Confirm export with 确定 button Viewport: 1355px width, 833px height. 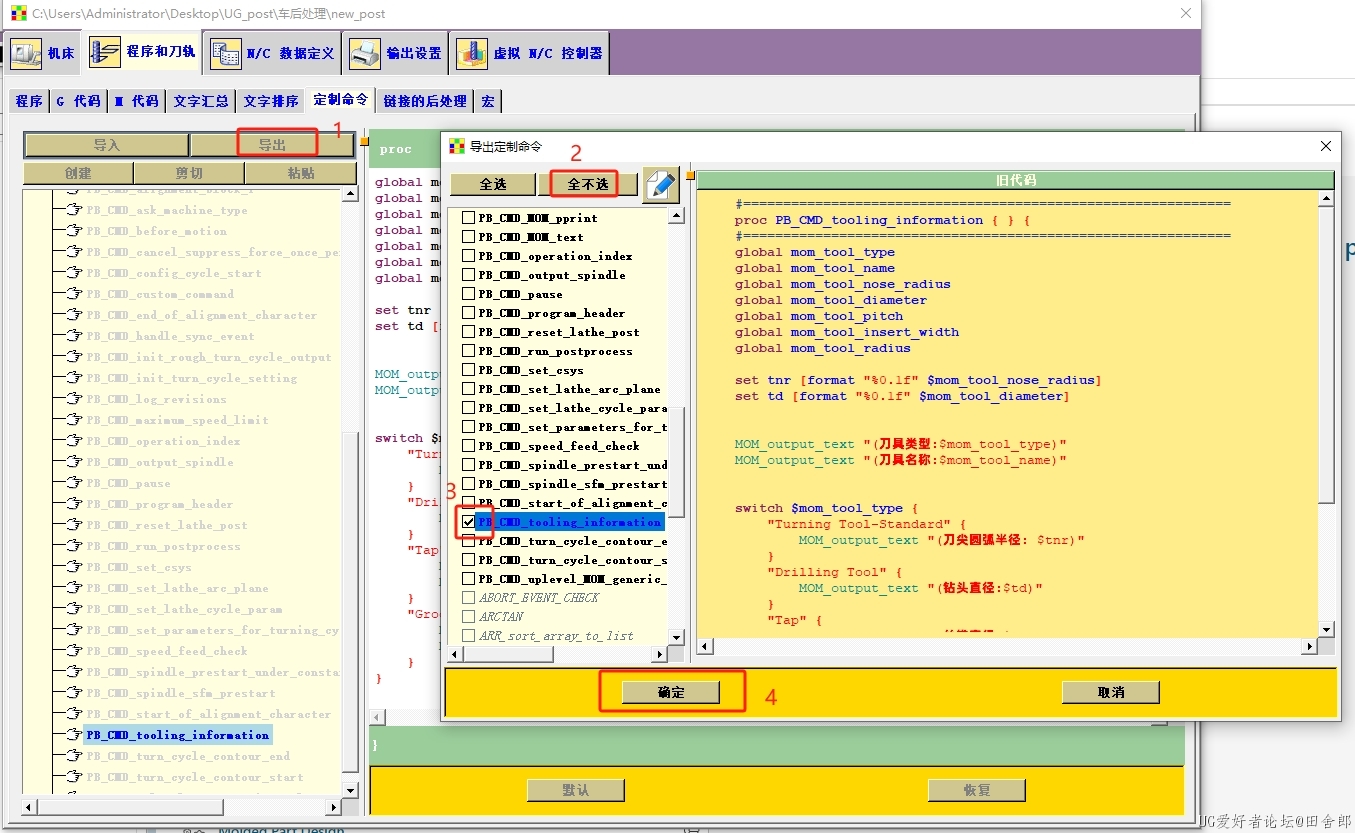pos(671,692)
